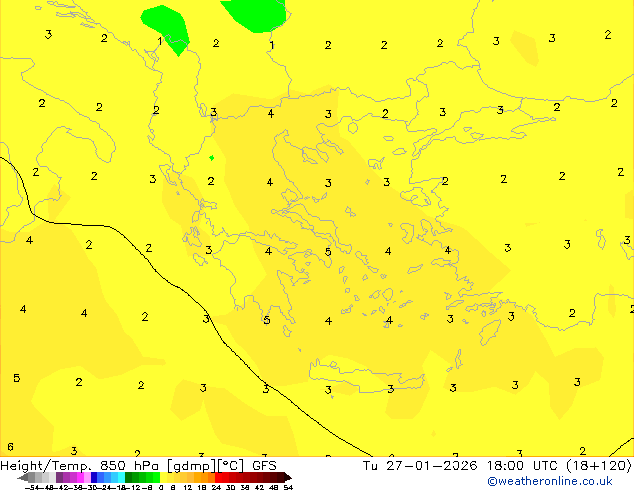This screenshot has width=634, height=490.
Task: Select the darkest green legend color swatch
Action: (128, 477)
